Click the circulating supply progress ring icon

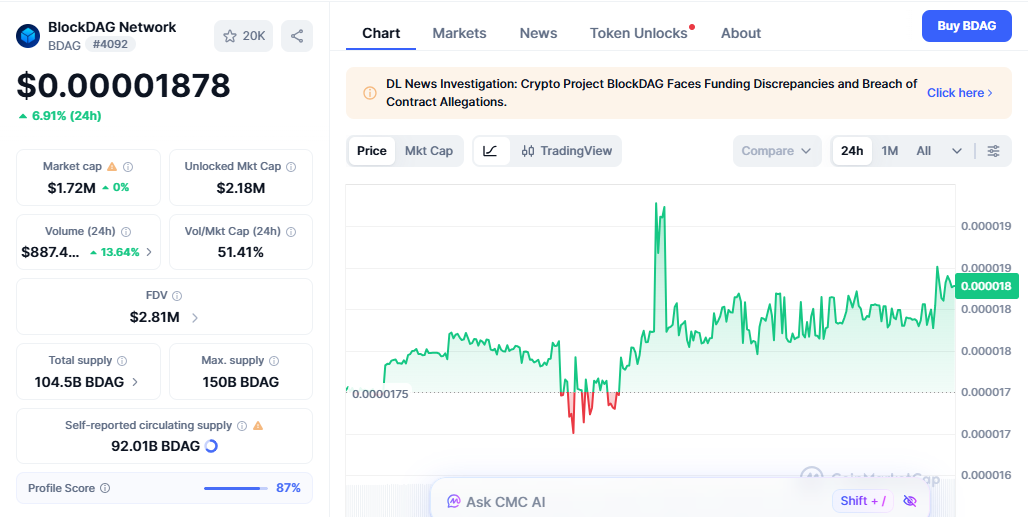pyautogui.click(x=211, y=446)
